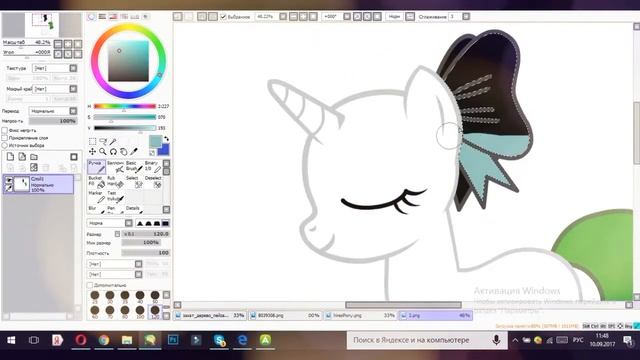Select the hand pan tool
Screen dimensions: 640x360
(x=123, y=151)
